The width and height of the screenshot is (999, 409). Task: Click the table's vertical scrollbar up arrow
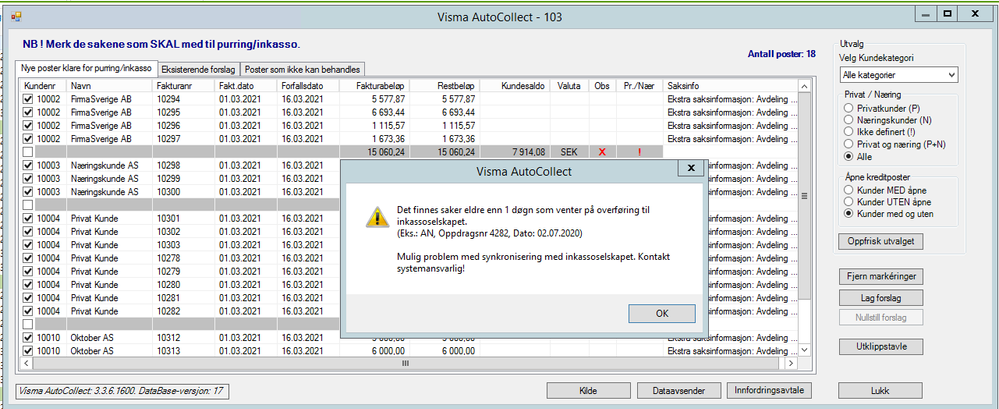coord(804,86)
